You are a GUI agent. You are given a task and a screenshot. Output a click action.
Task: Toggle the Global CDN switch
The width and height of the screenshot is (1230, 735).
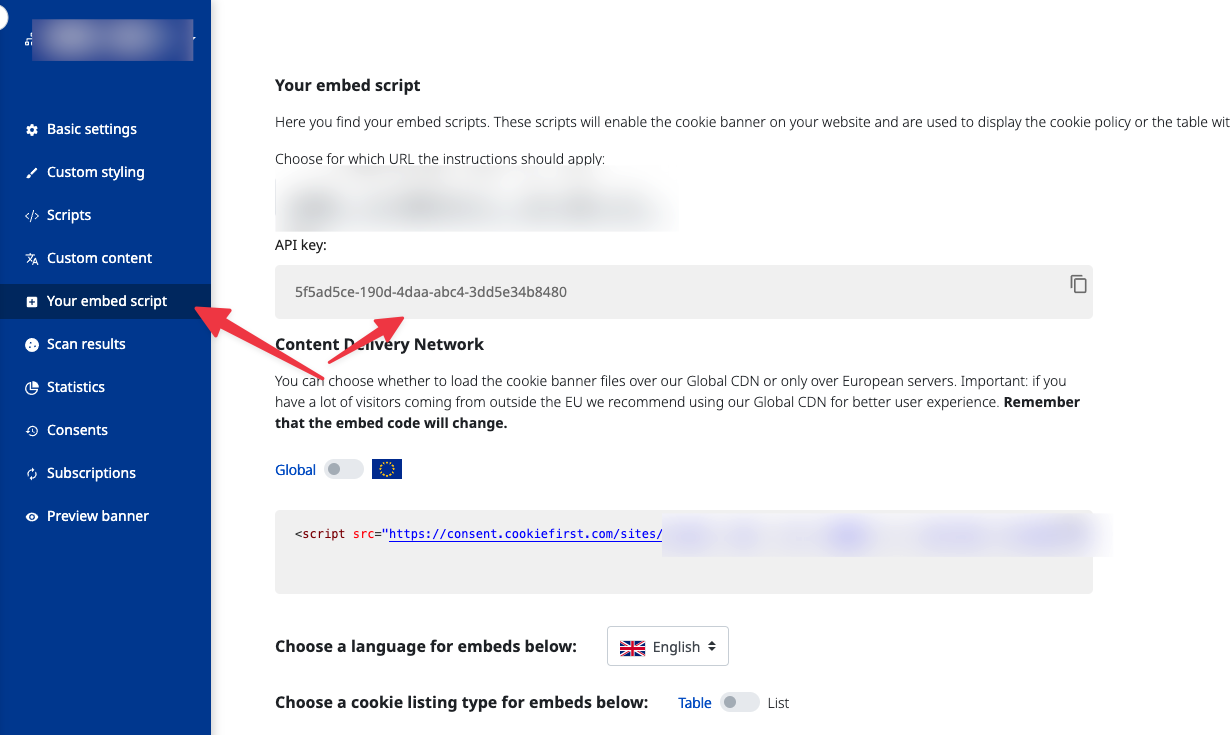(x=343, y=469)
